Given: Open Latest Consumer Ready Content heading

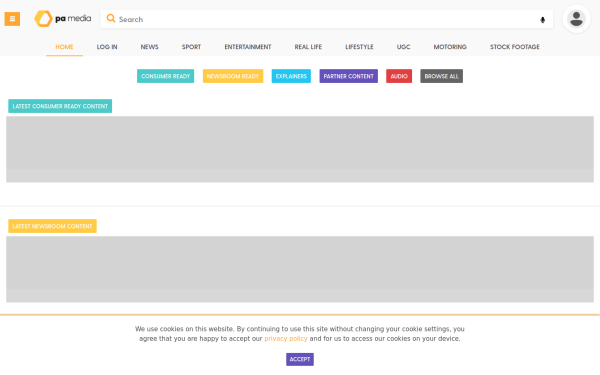Looking at the screenshot, I should pyautogui.click(x=60, y=106).
